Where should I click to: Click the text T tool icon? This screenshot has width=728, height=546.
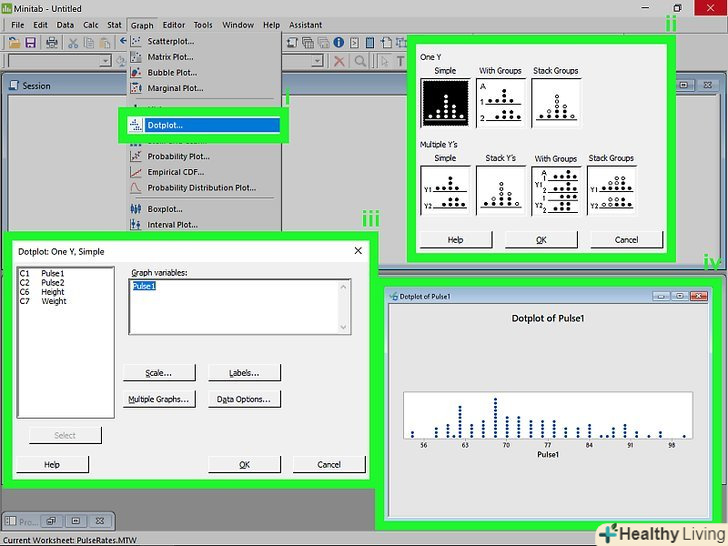click(400, 61)
